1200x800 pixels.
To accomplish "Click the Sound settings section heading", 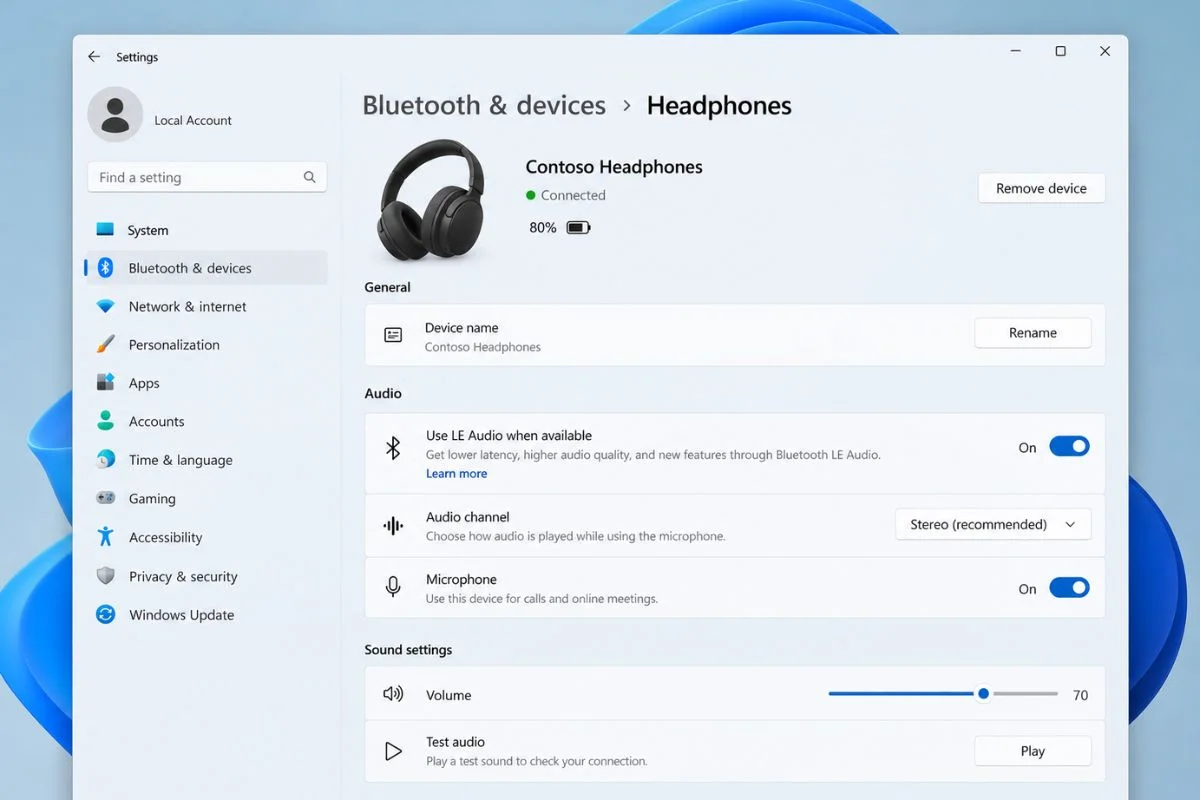I will [408, 650].
